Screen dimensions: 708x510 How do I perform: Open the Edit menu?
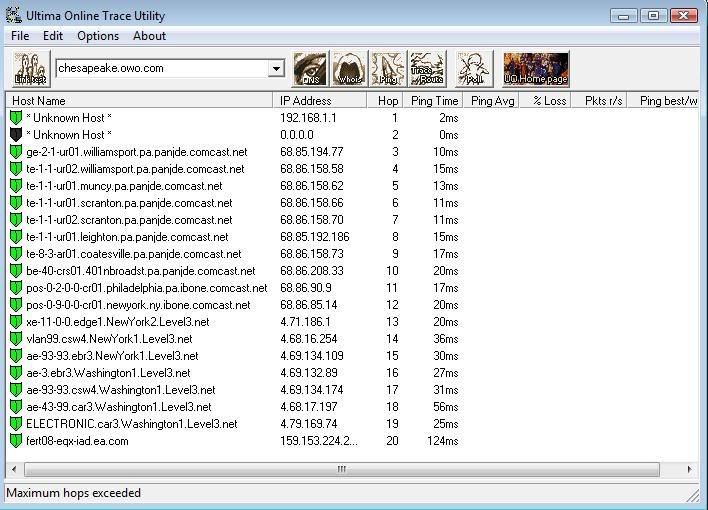pyautogui.click(x=53, y=36)
